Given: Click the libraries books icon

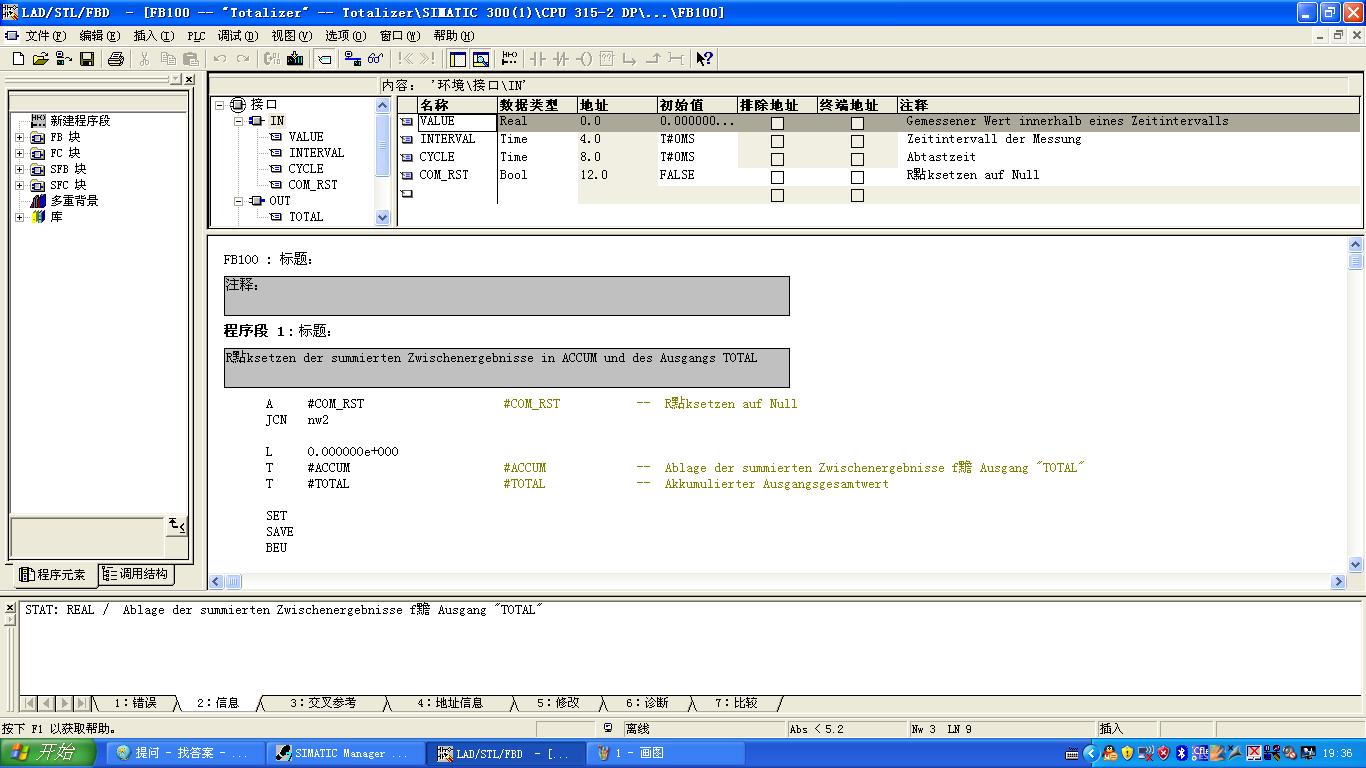Looking at the screenshot, I should 39,217.
